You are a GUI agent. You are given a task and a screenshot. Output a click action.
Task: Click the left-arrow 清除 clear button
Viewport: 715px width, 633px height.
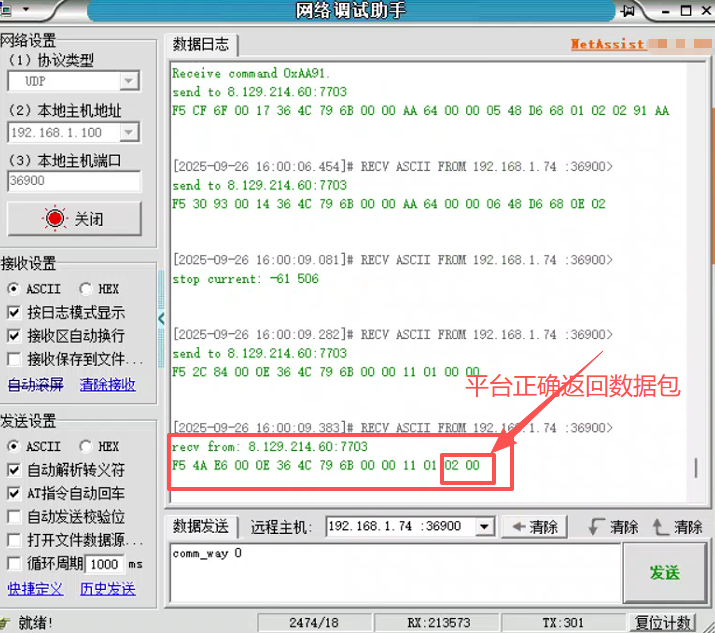click(x=534, y=527)
